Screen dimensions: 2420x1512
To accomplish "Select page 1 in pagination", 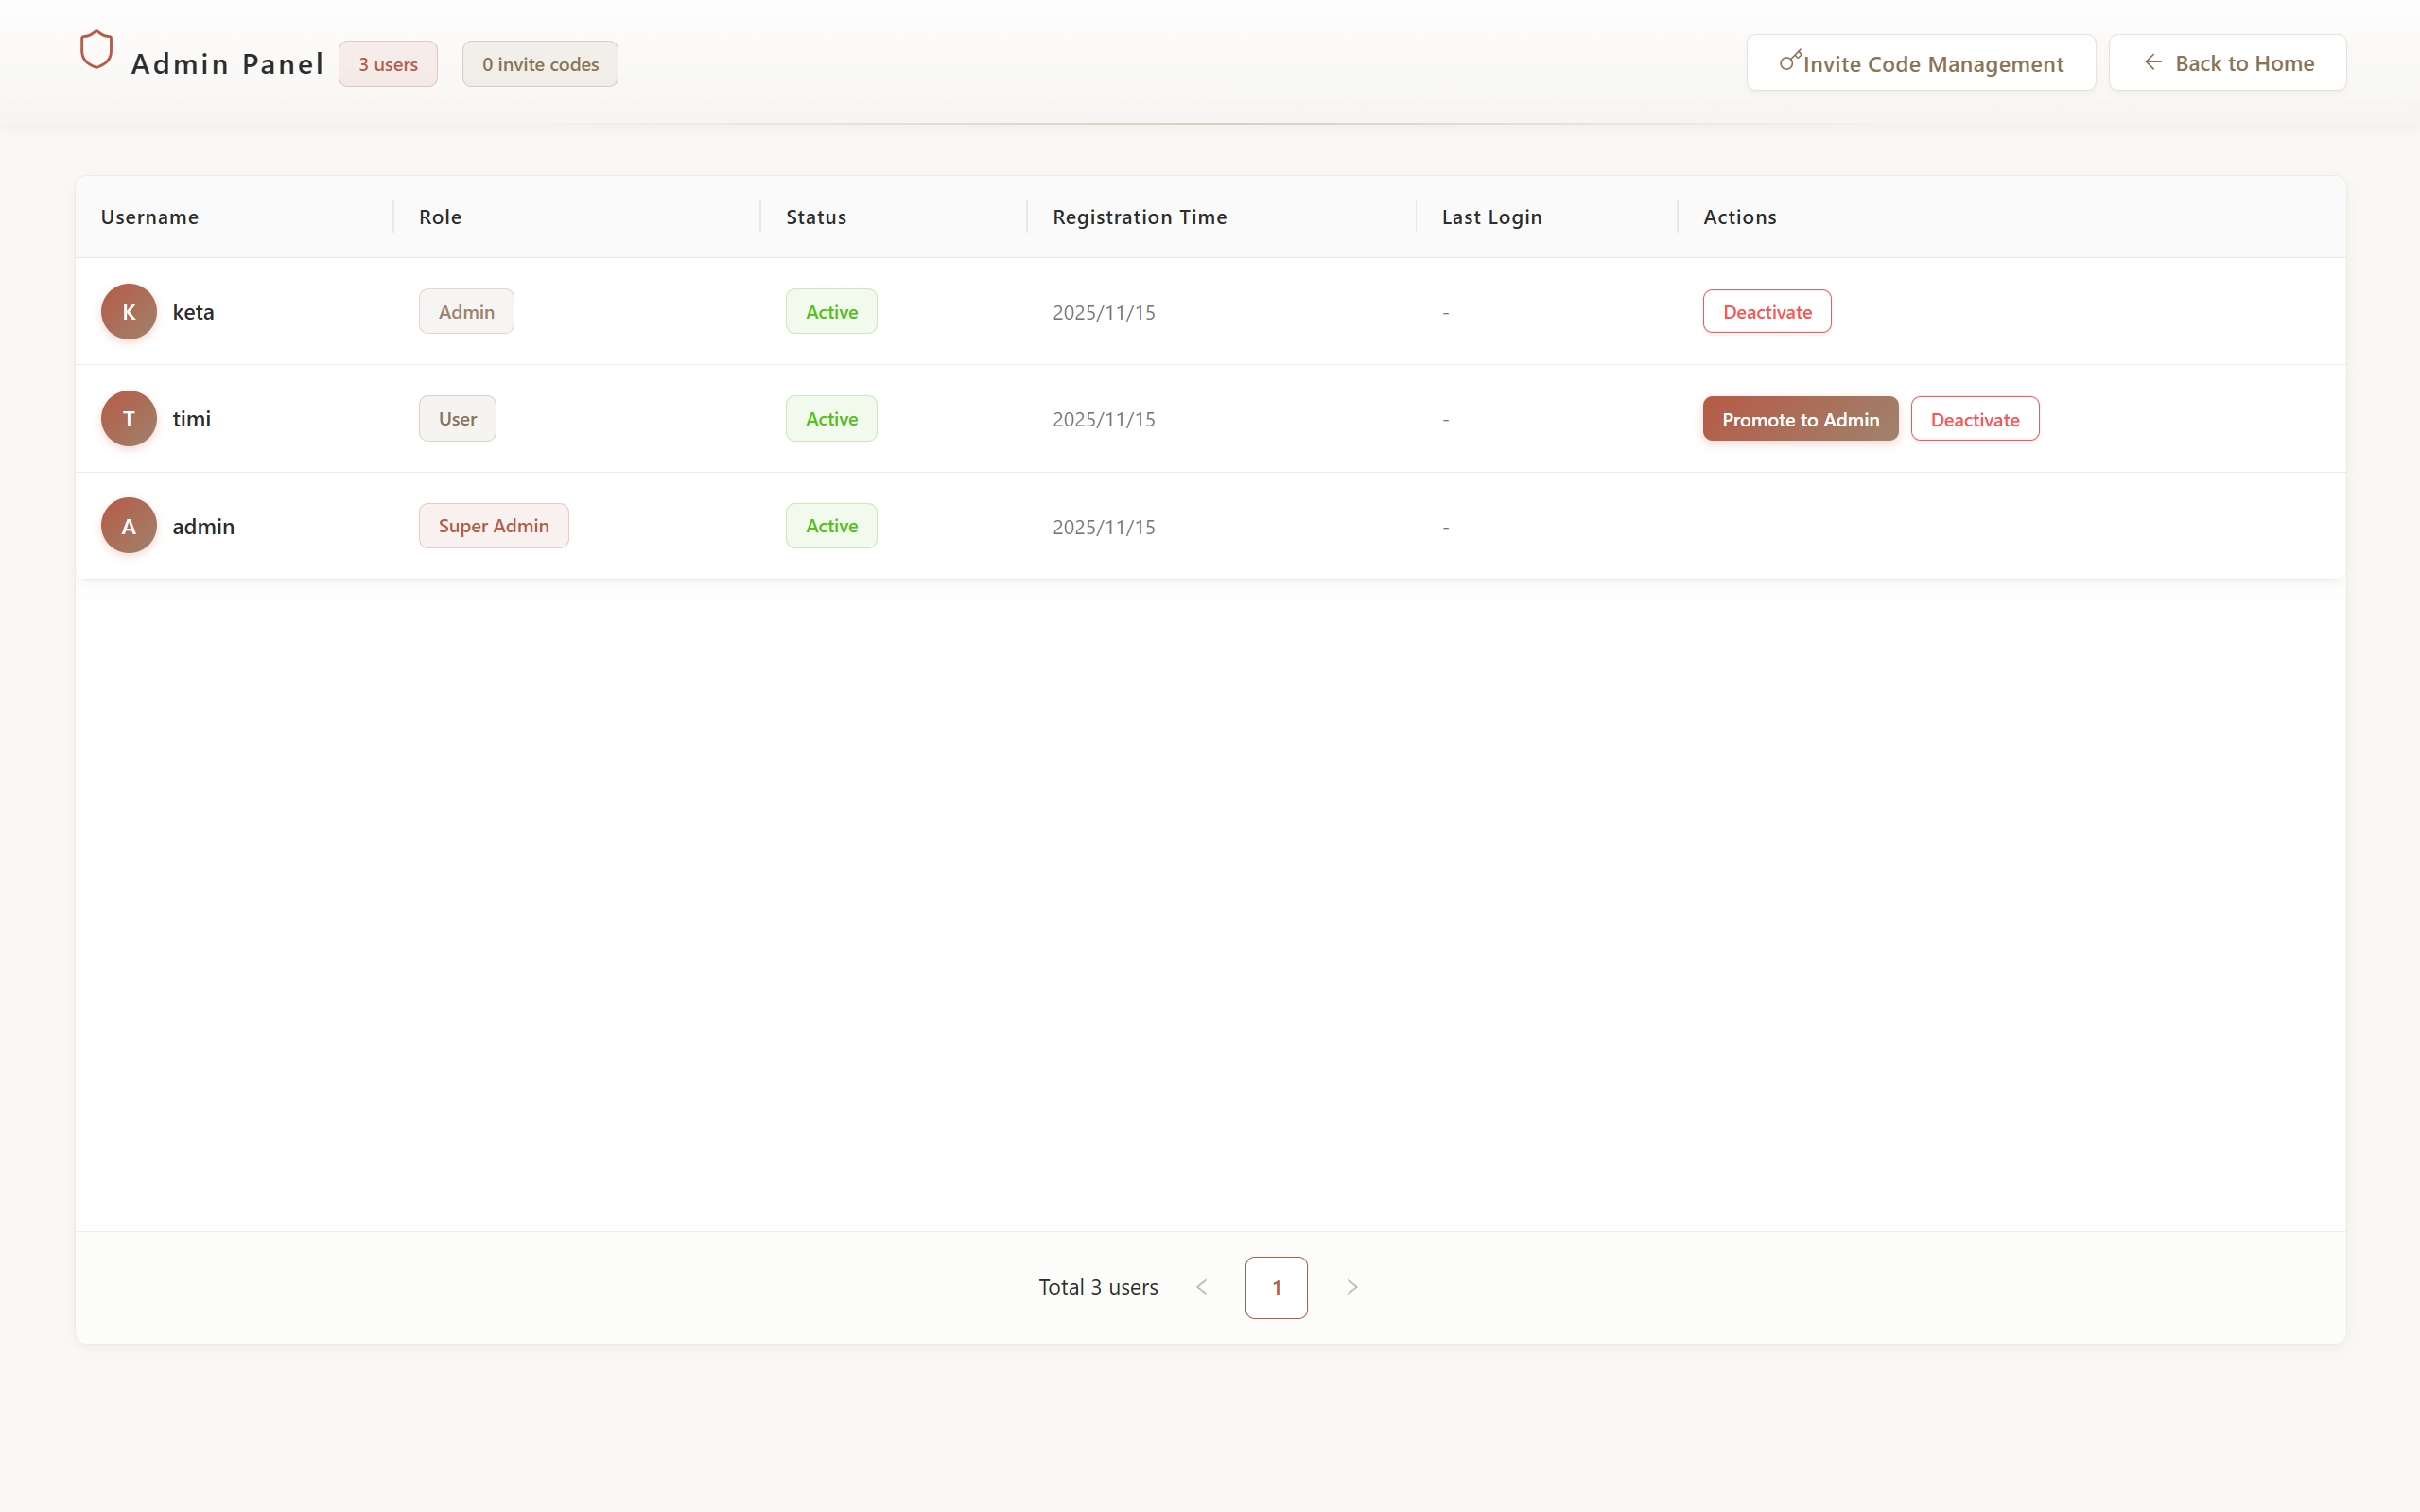I will tap(1276, 1287).
